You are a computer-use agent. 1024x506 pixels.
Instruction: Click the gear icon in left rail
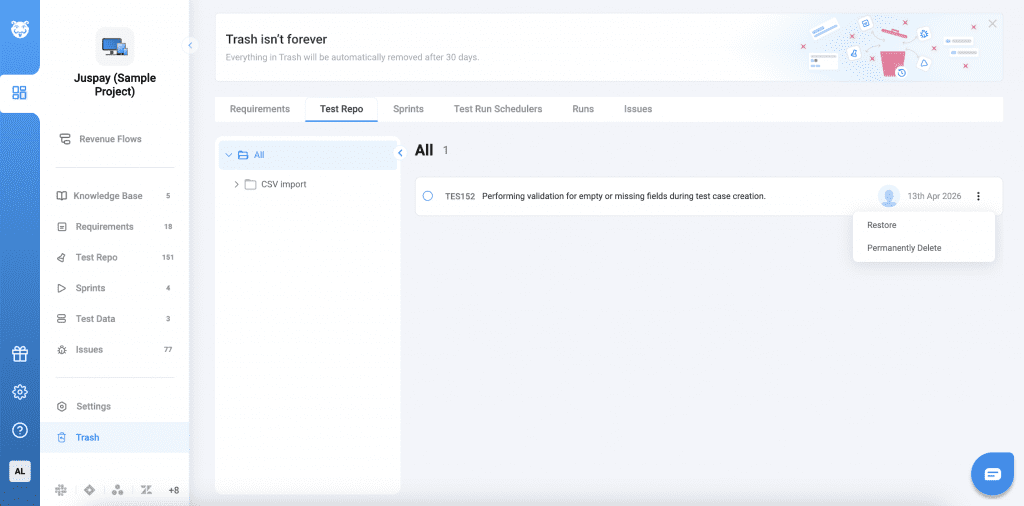19,392
